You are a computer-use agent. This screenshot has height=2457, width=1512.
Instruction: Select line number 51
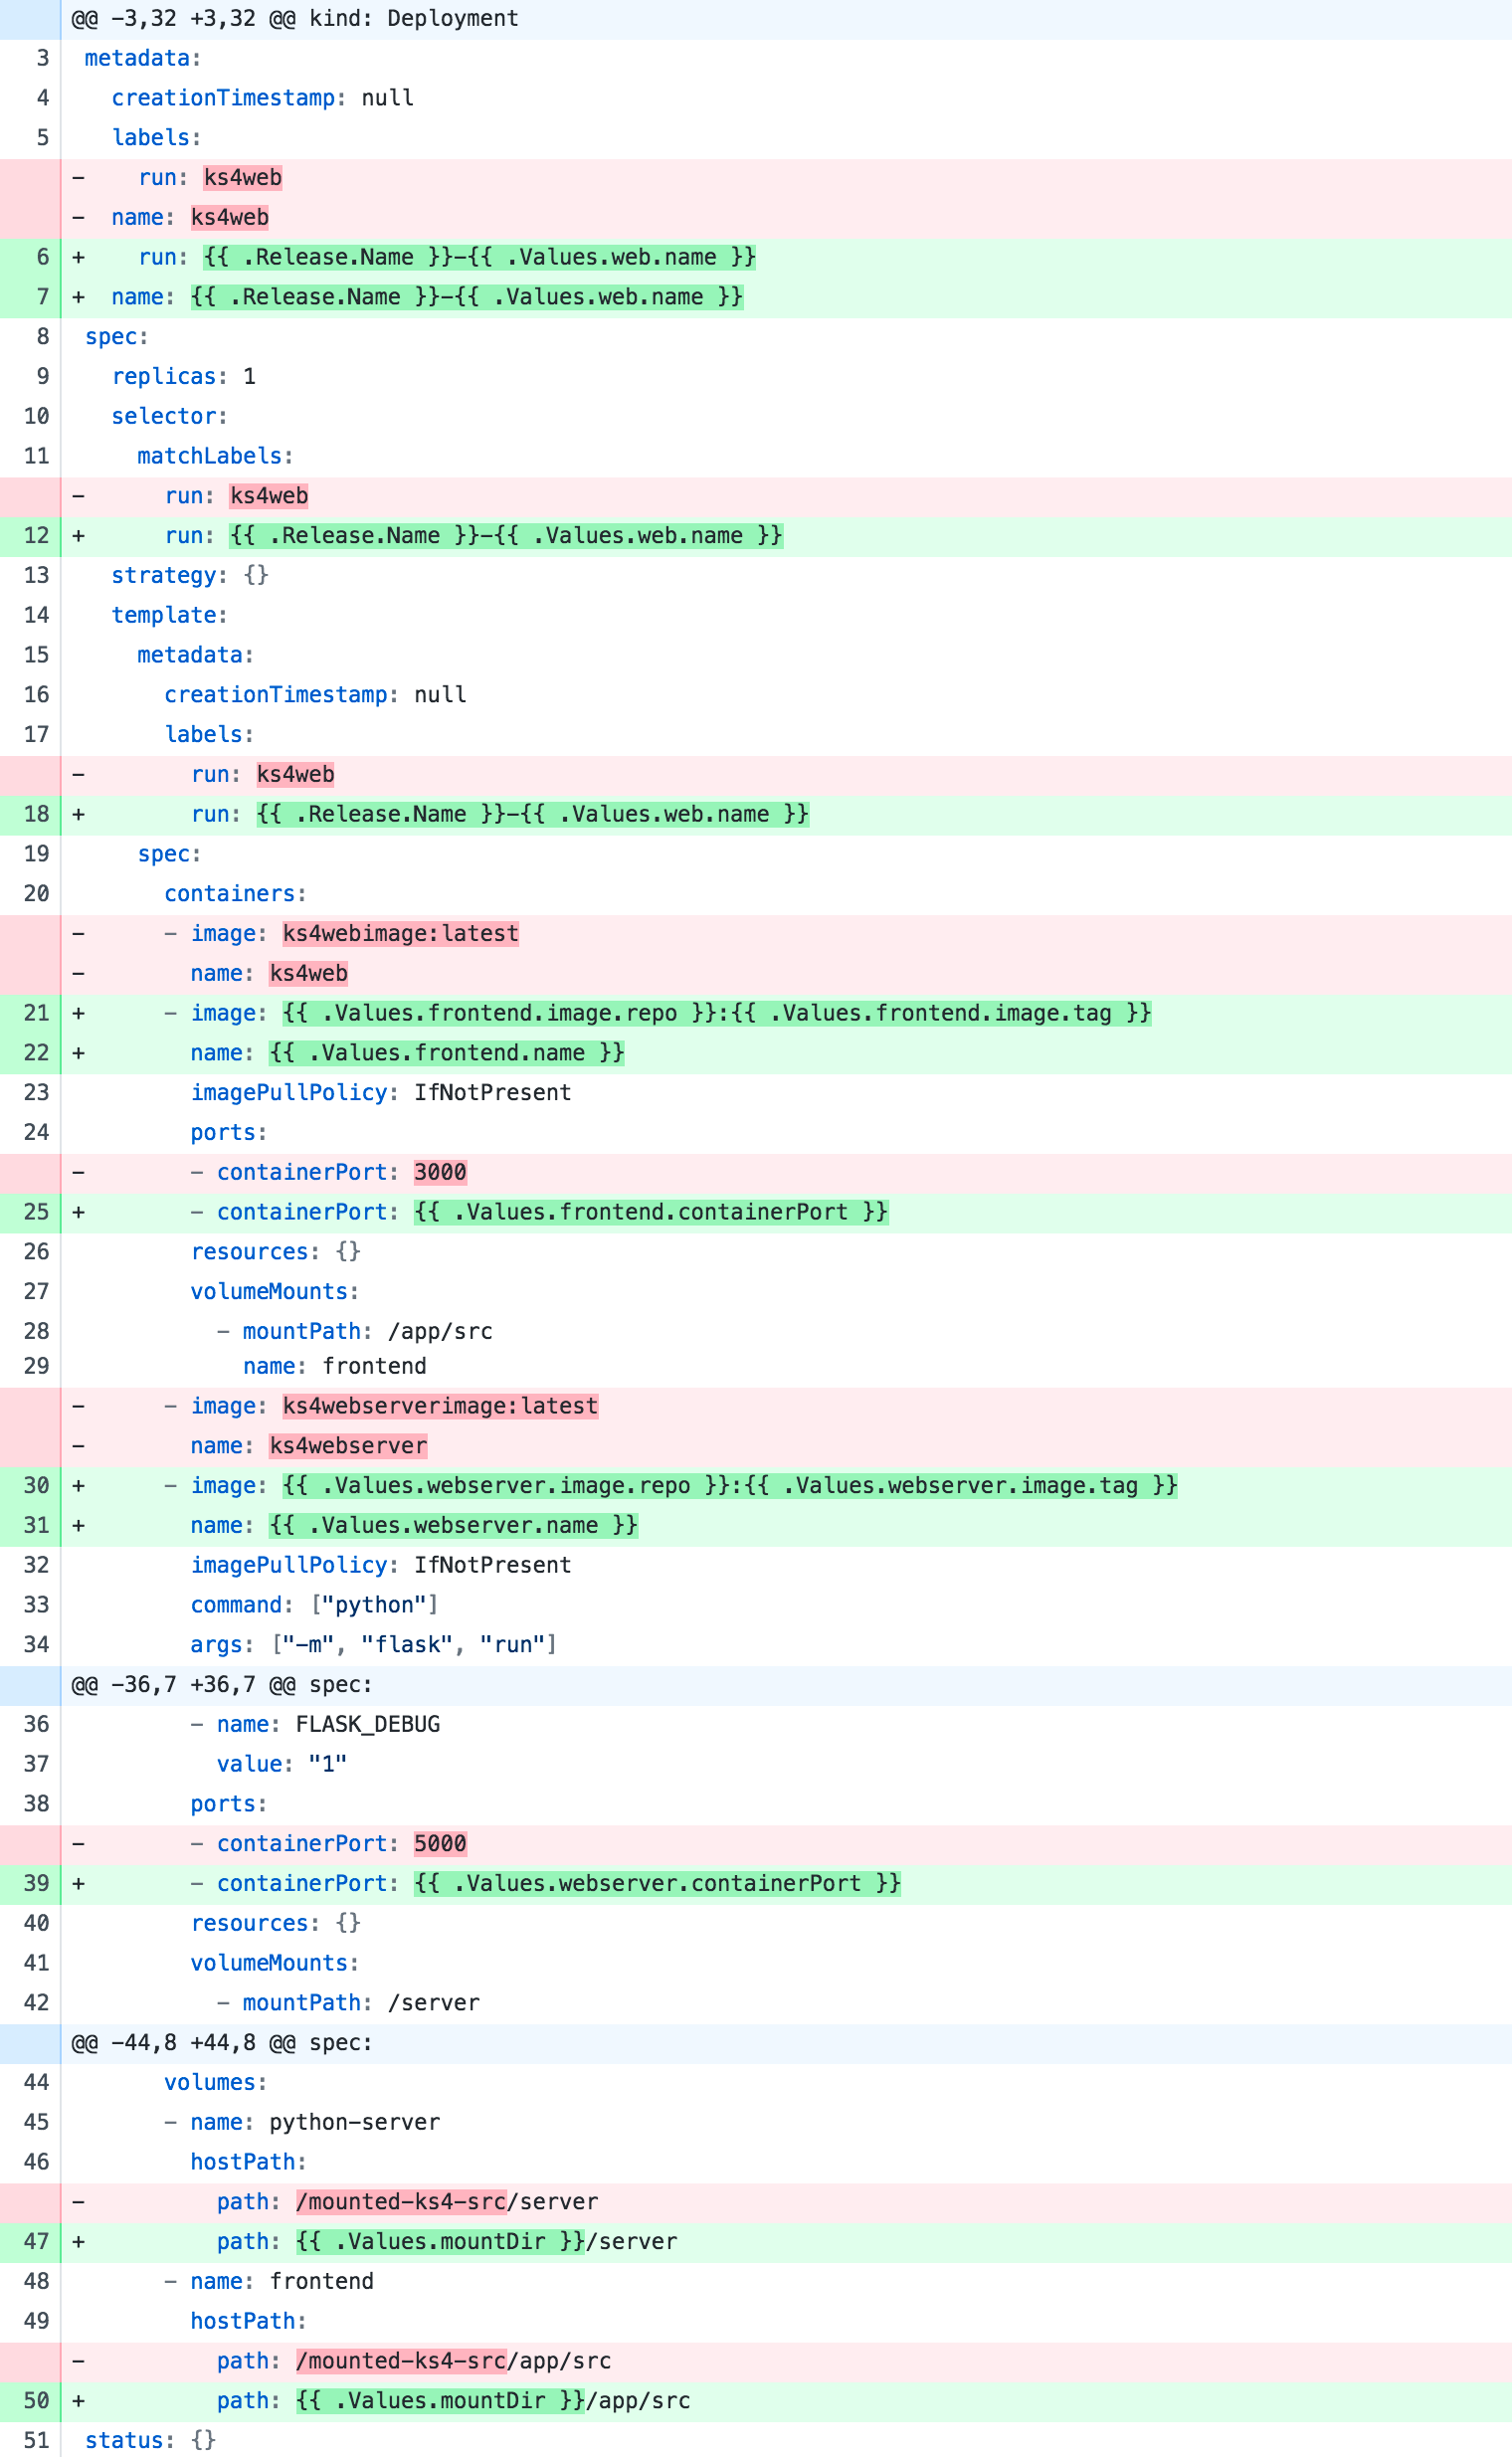(36, 2441)
